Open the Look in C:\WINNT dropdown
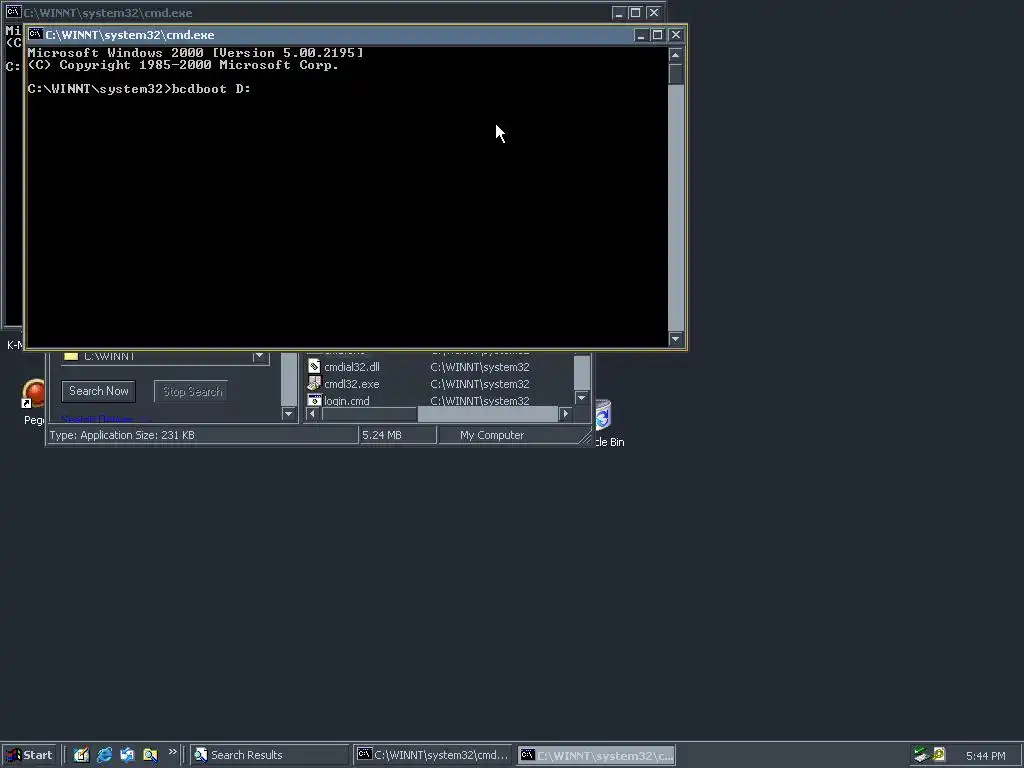Image resolution: width=1024 pixels, height=768 pixels. 260,357
